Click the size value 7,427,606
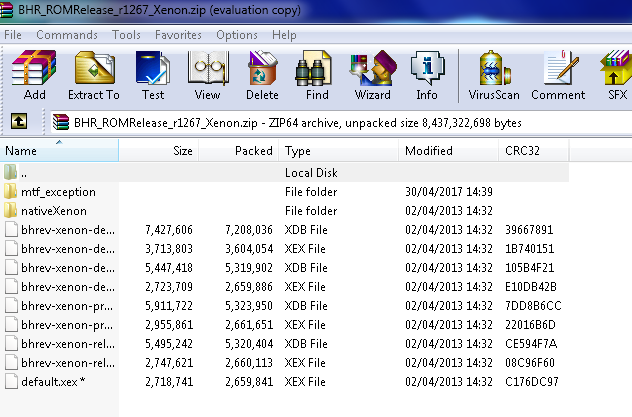Image resolution: width=632 pixels, height=417 pixels. click(169, 230)
